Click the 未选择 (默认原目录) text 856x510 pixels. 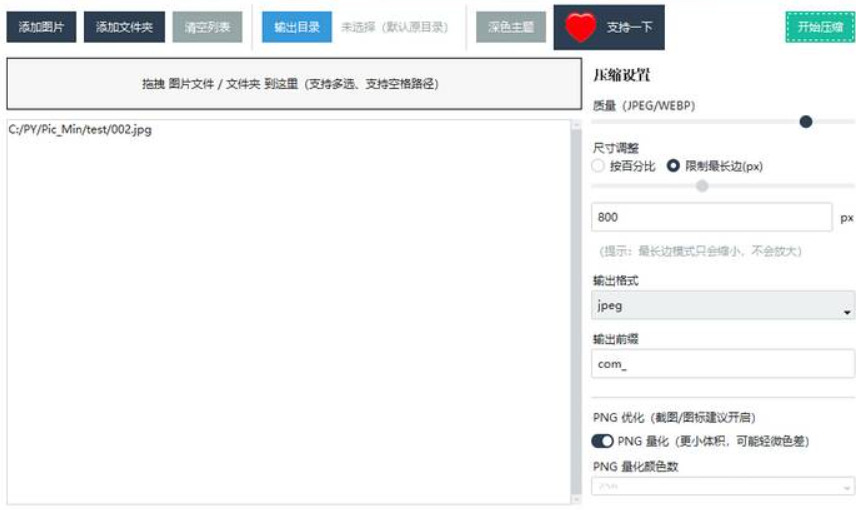pos(394,27)
